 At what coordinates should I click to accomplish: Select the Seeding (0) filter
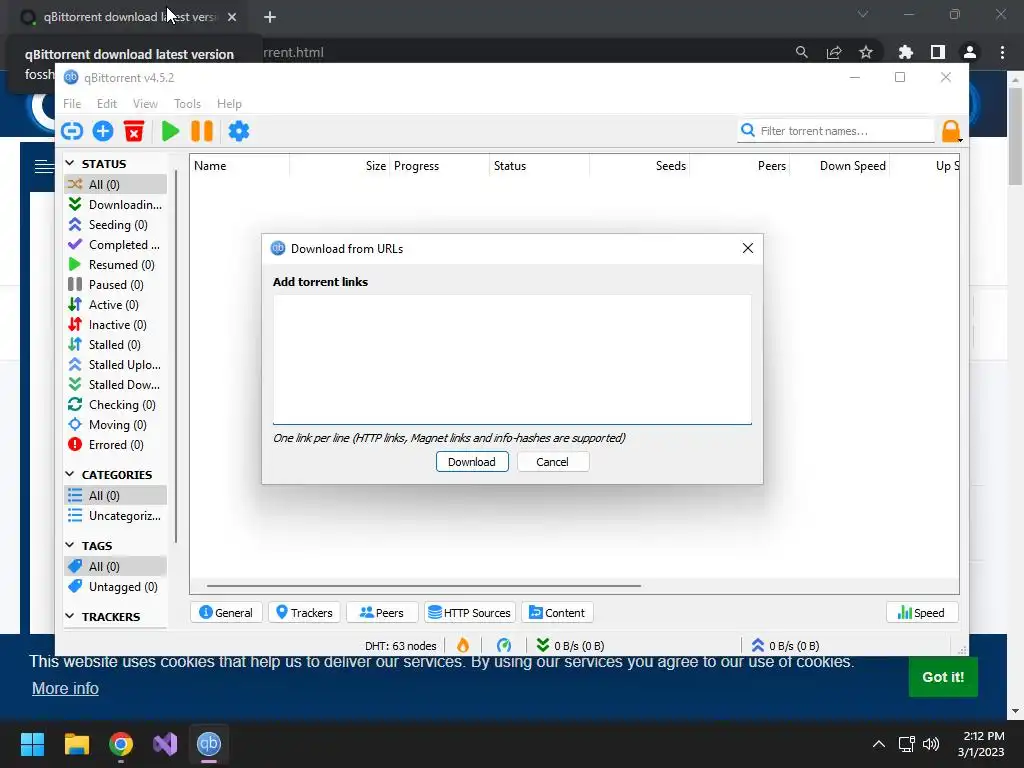116,225
